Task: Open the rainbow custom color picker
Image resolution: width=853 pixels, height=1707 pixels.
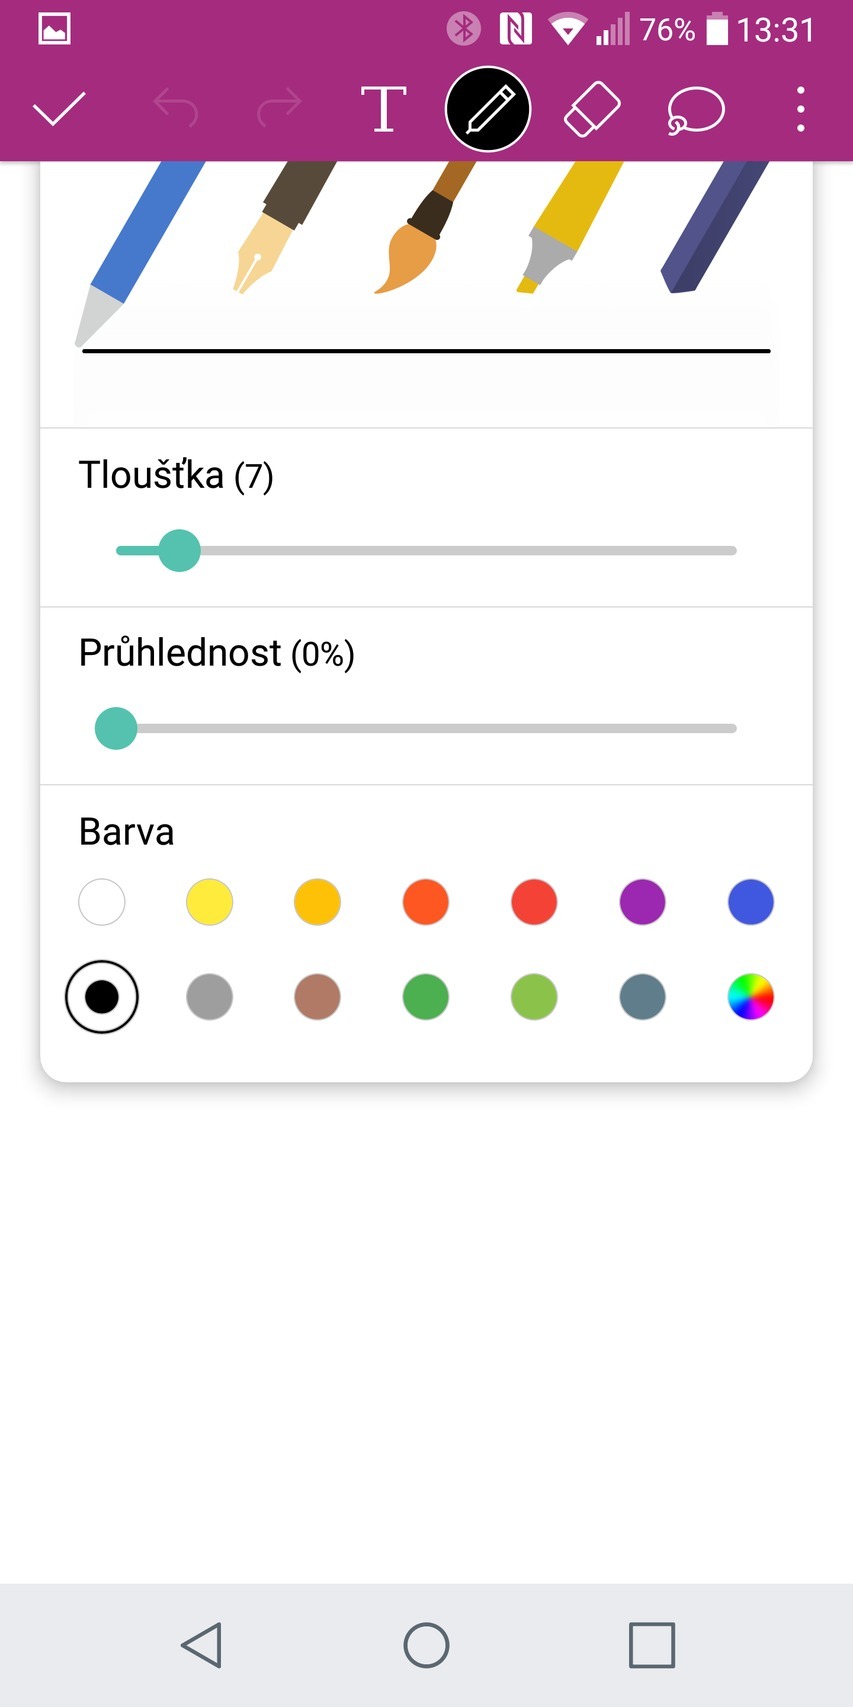Action: 750,997
